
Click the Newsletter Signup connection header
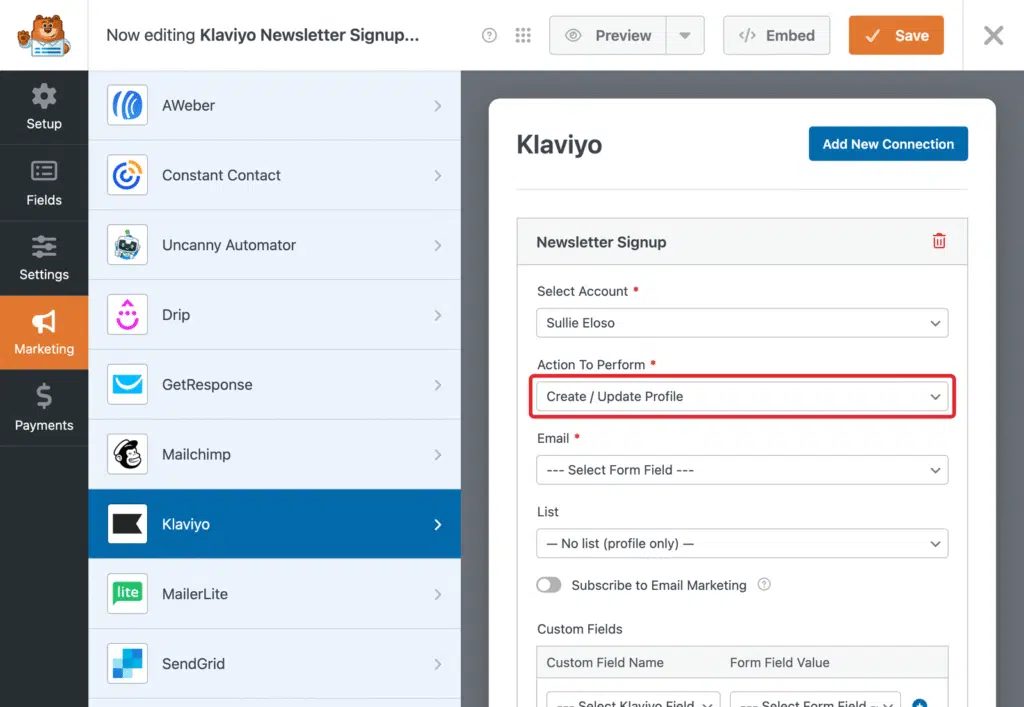(x=742, y=242)
